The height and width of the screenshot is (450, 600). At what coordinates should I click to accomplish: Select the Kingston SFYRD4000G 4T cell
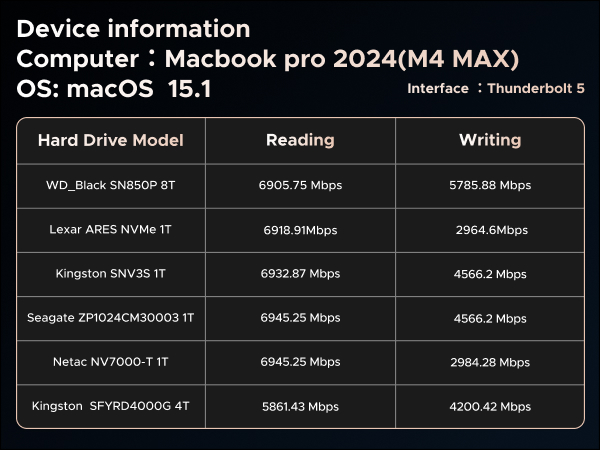pos(111,406)
